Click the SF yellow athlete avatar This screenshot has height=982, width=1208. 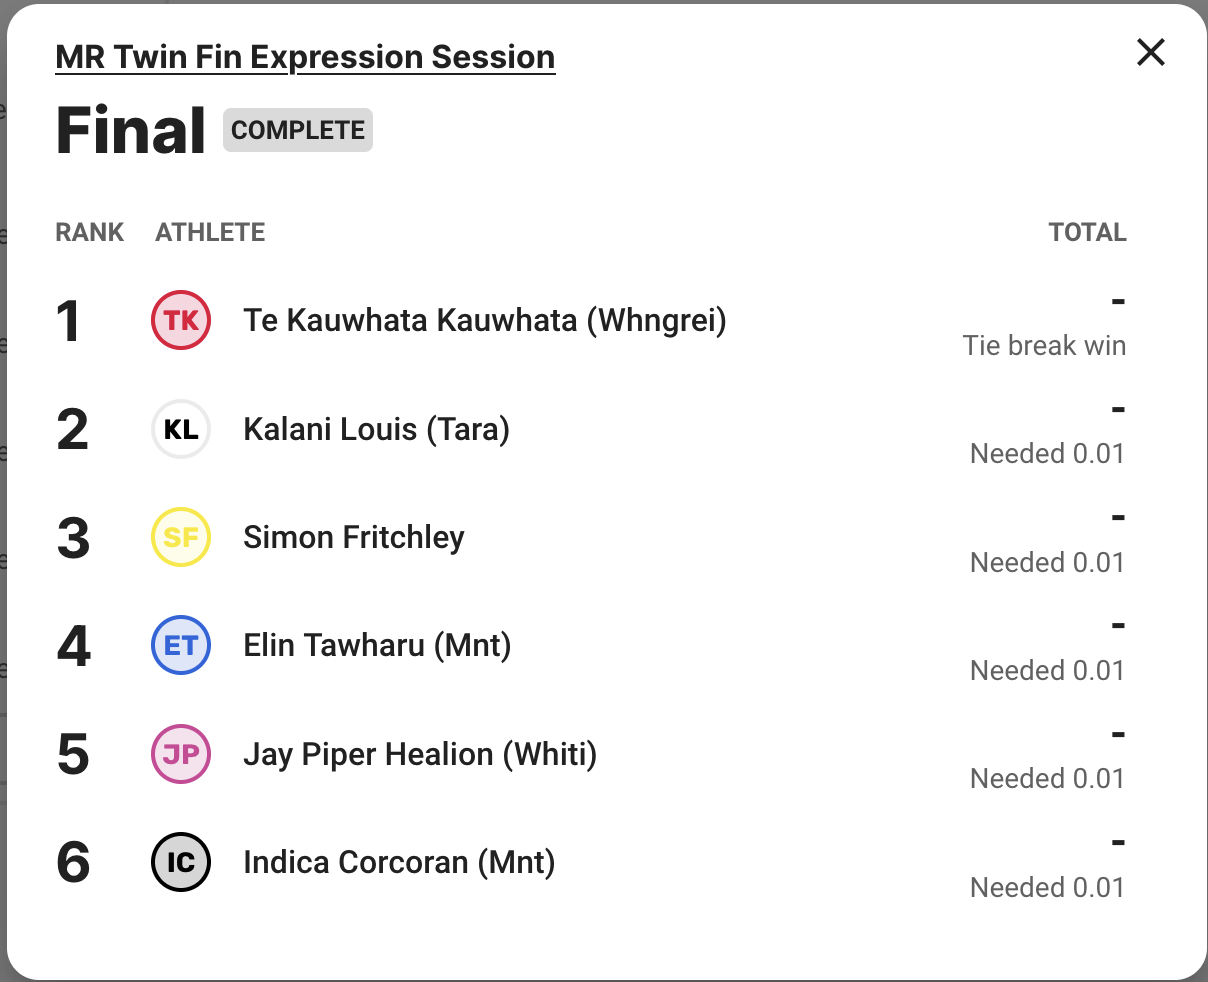tap(181, 538)
